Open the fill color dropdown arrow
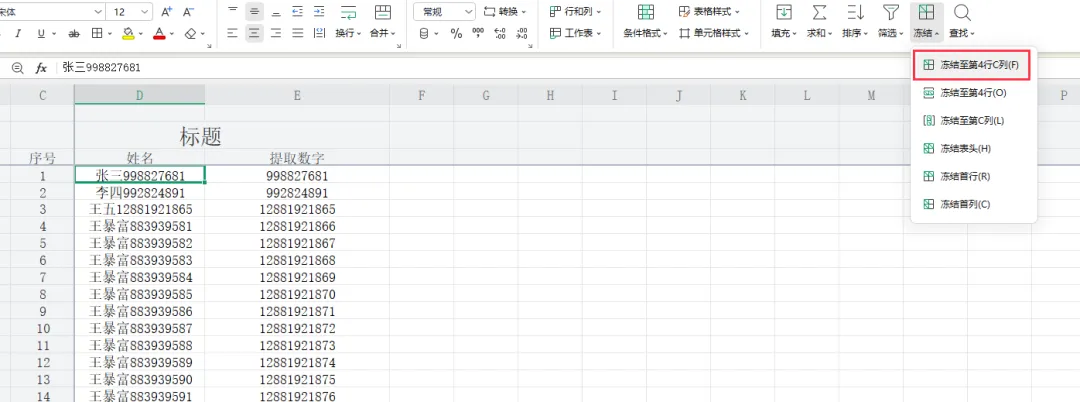Image resolution: width=1080 pixels, height=402 pixels. tap(141, 33)
